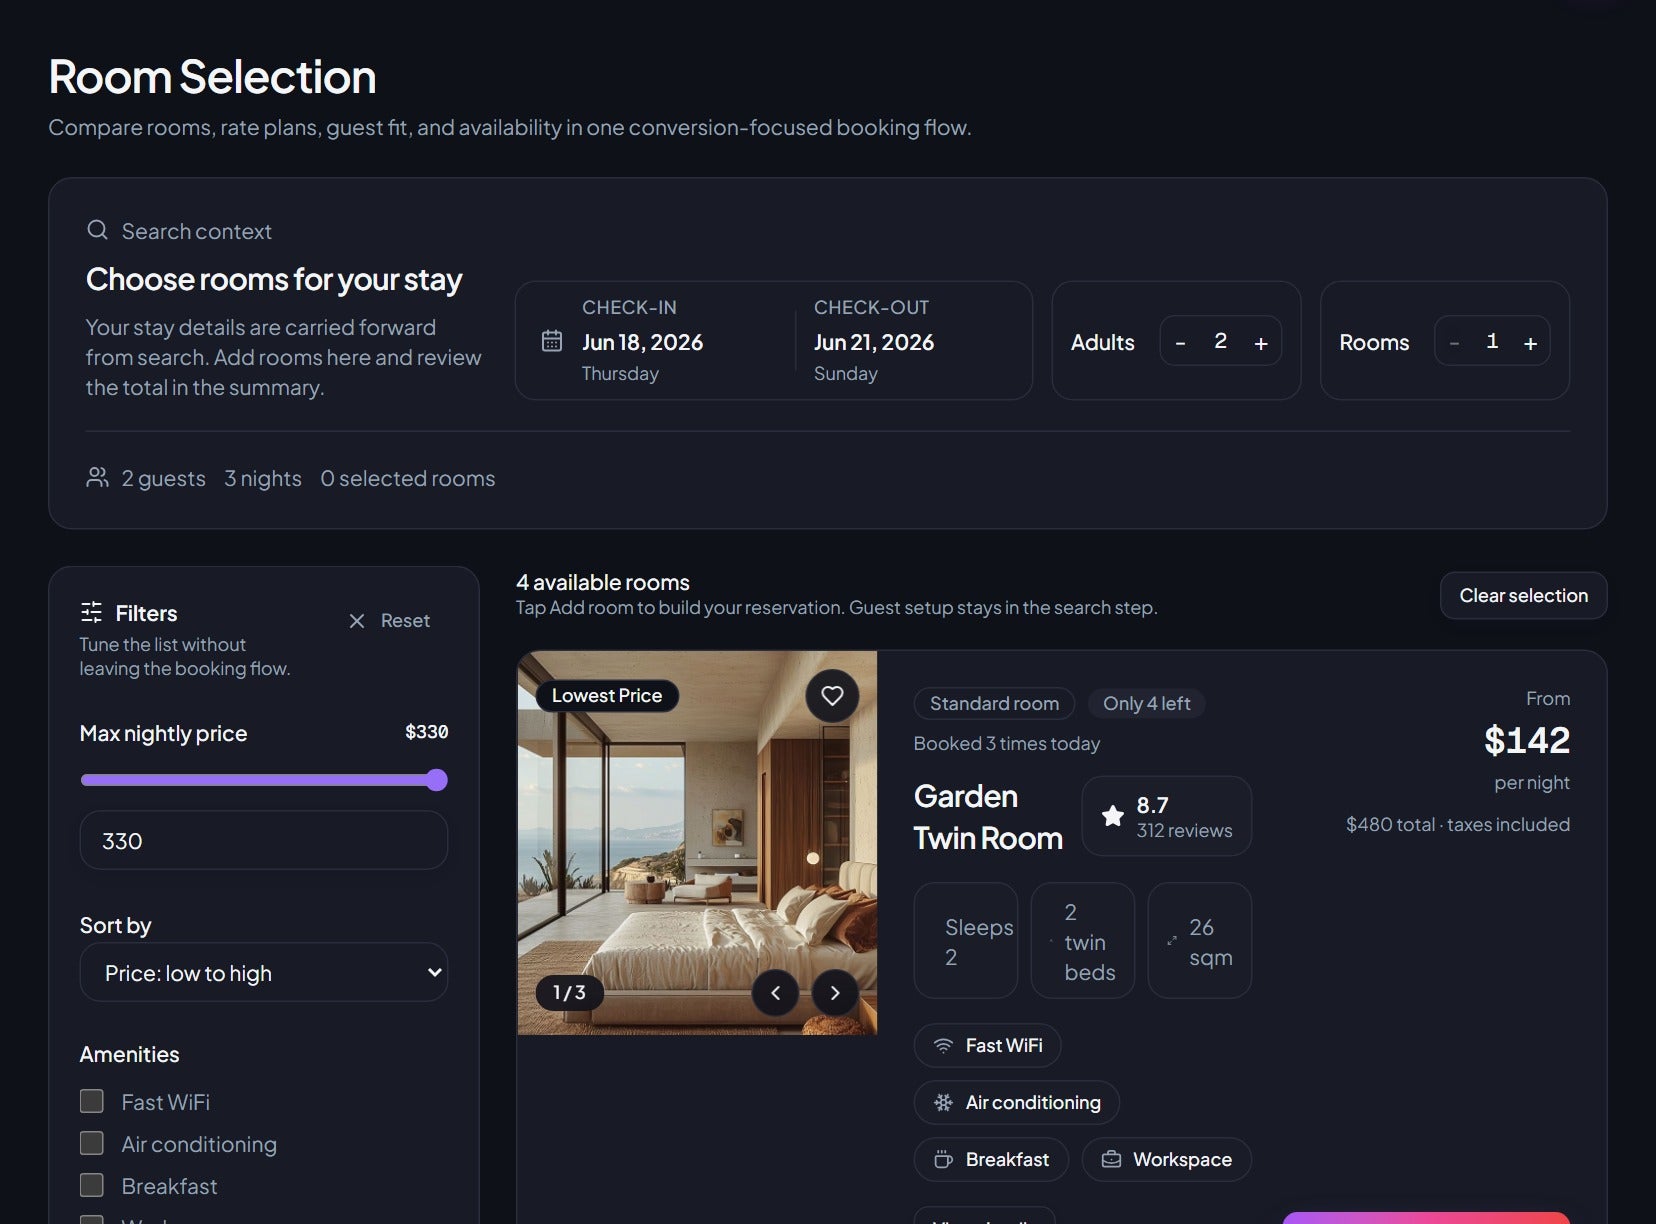This screenshot has width=1656, height=1224.
Task: Click the search context magnifier icon
Action: [97, 230]
